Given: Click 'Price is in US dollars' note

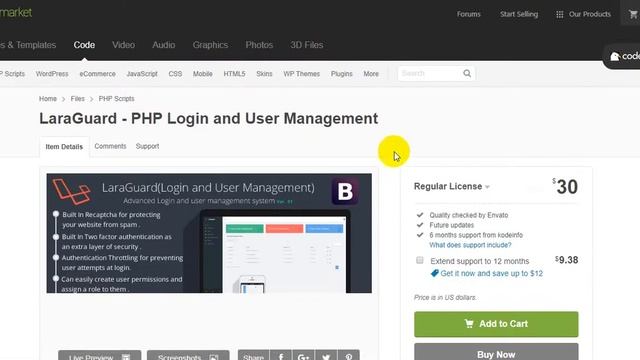Looking at the screenshot, I should (445, 298).
